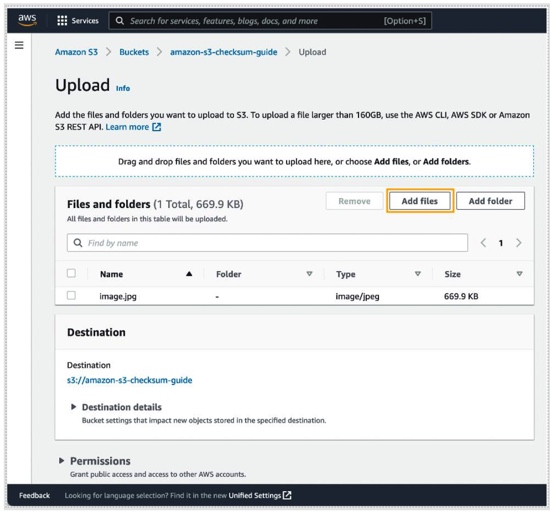Click the Add folder button
Image resolution: width=550 pixels, height=516 pixels.
point(490,201)
